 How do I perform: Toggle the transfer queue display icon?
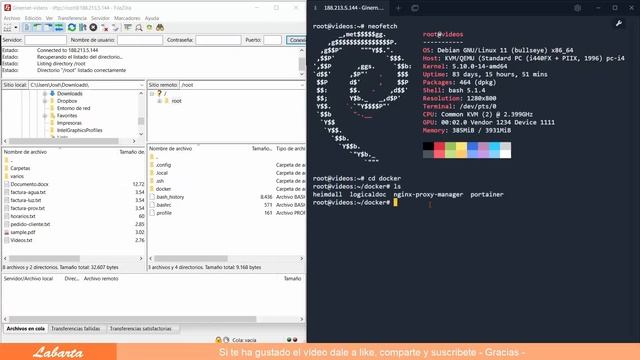59,27
